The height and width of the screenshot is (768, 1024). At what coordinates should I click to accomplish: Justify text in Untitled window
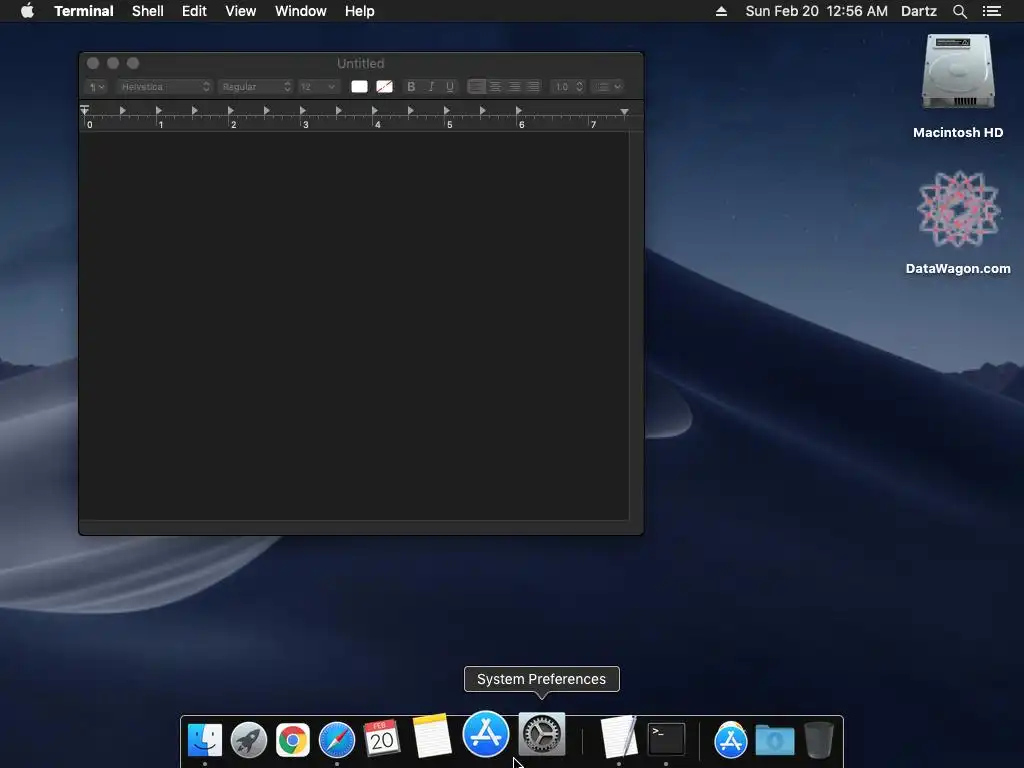pyautogui.click(x=533, y=86)
